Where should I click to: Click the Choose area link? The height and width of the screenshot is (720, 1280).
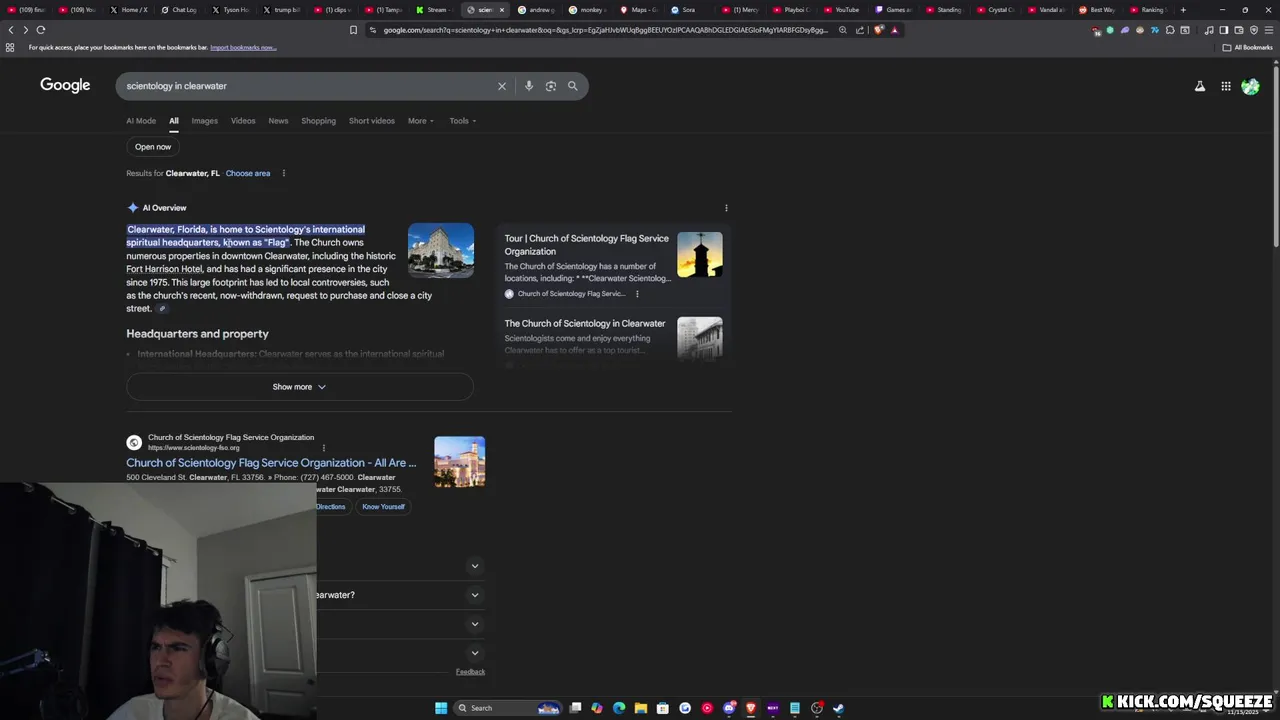(248, 173)
